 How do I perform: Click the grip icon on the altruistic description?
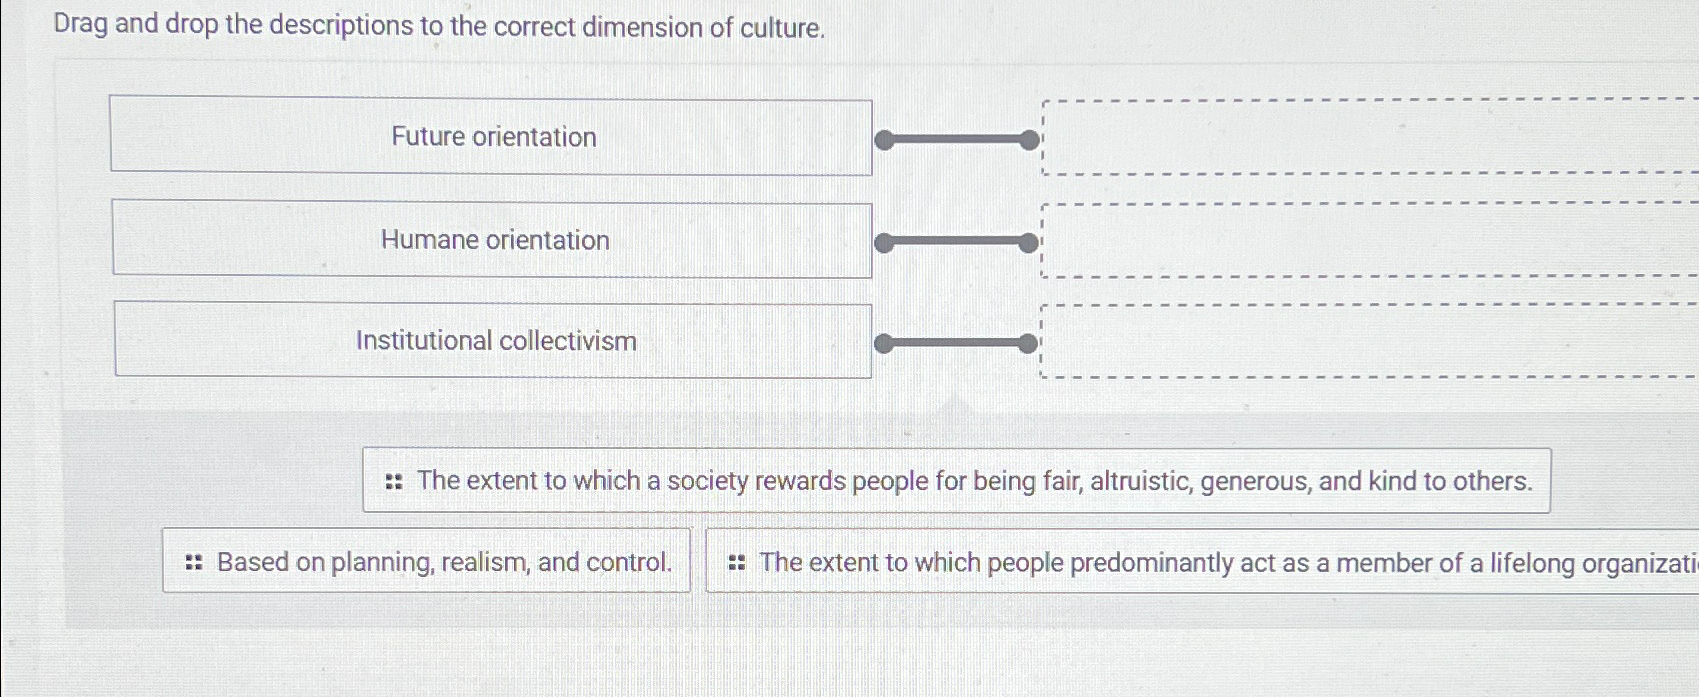(394, 482)
